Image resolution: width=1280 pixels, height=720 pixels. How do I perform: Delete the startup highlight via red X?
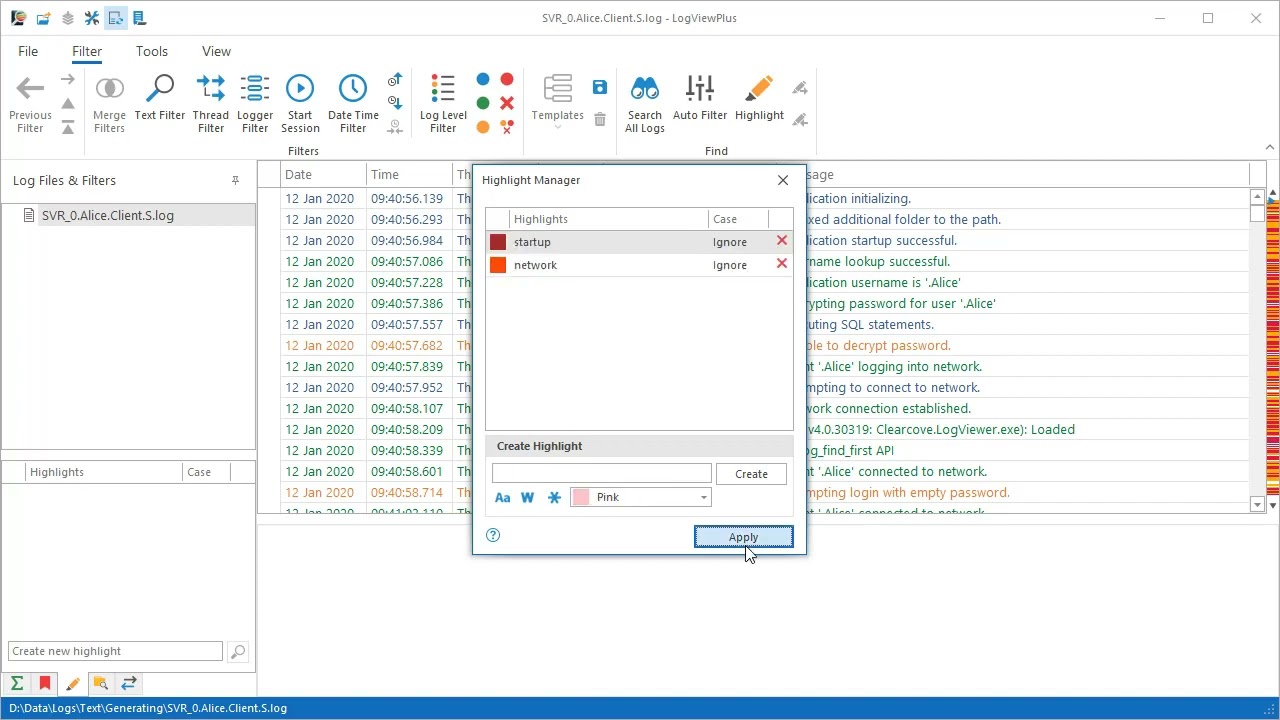click(x=782, y=241)
